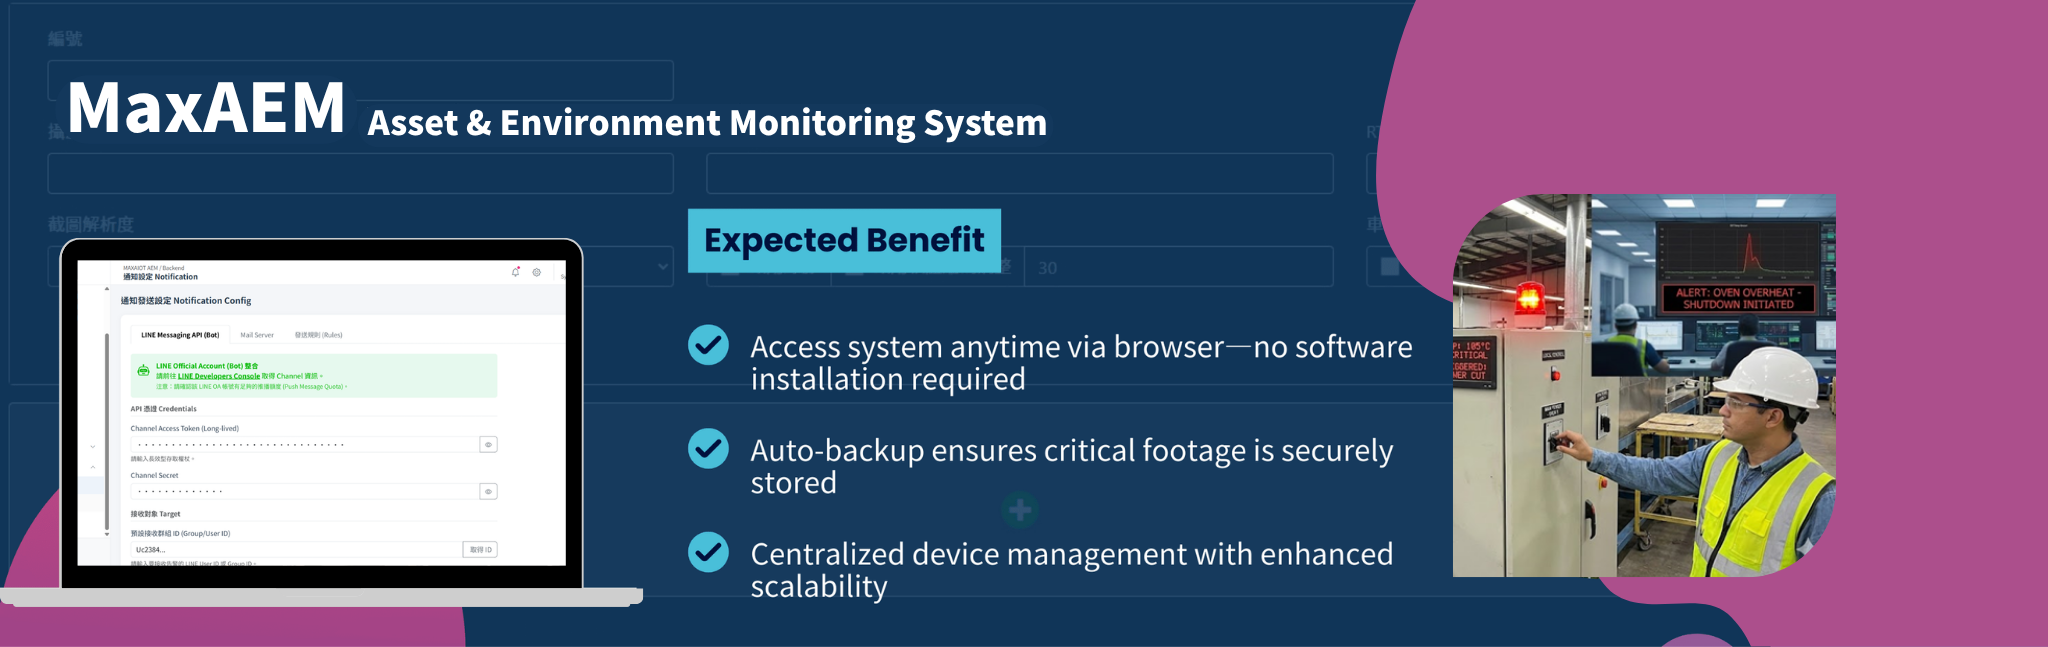
Task: Click the control room worker photo
Action: click(x=1644, y=385)
